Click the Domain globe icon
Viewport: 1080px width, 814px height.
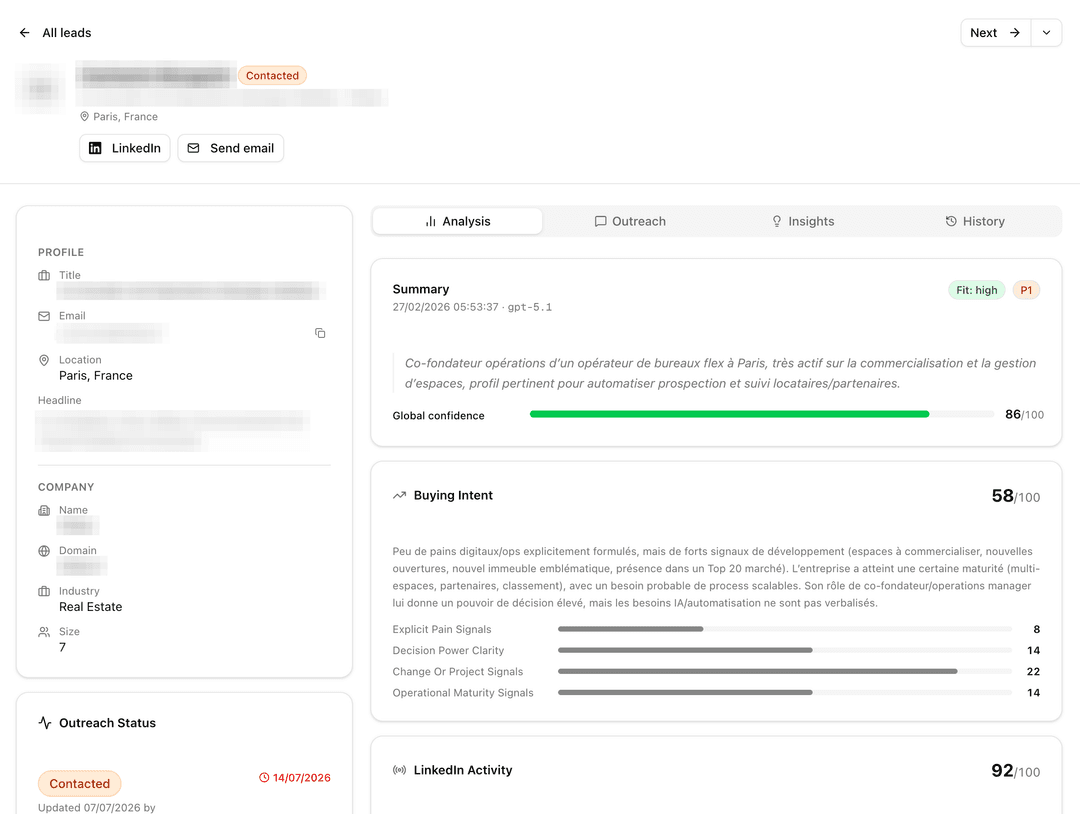[44, 551]
